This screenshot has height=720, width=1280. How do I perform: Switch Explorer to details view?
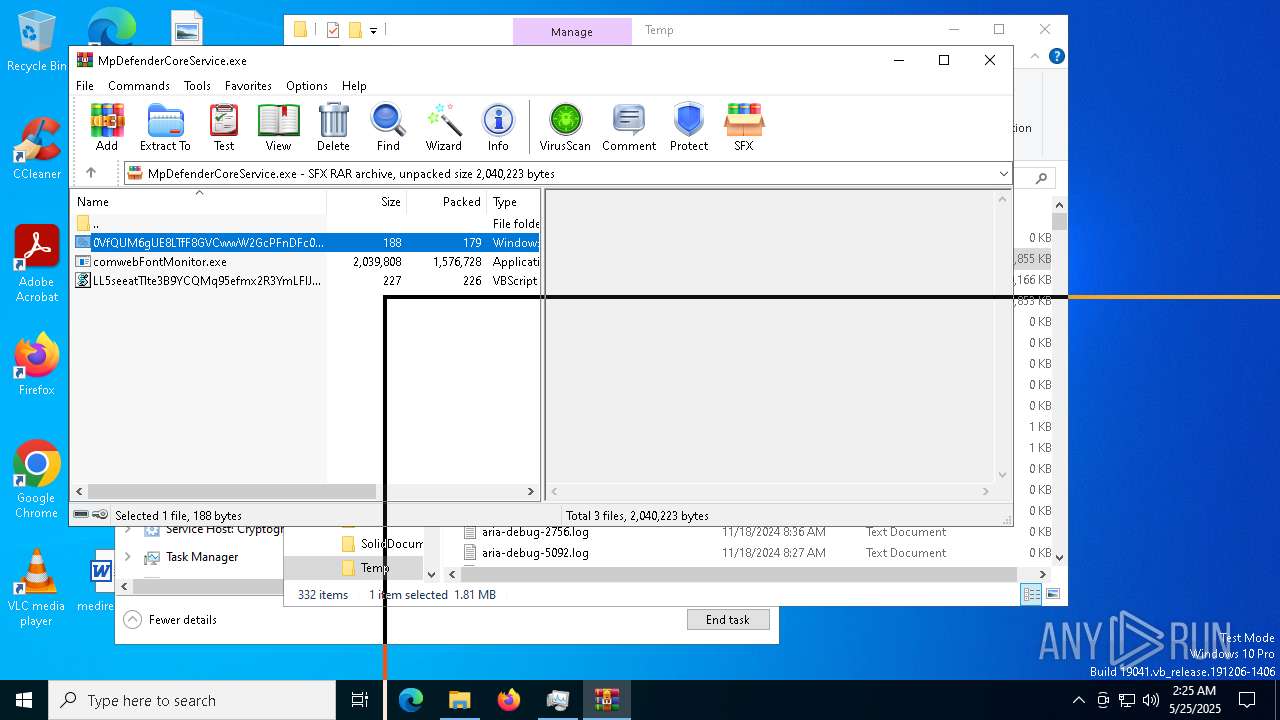click(1031, 594)
